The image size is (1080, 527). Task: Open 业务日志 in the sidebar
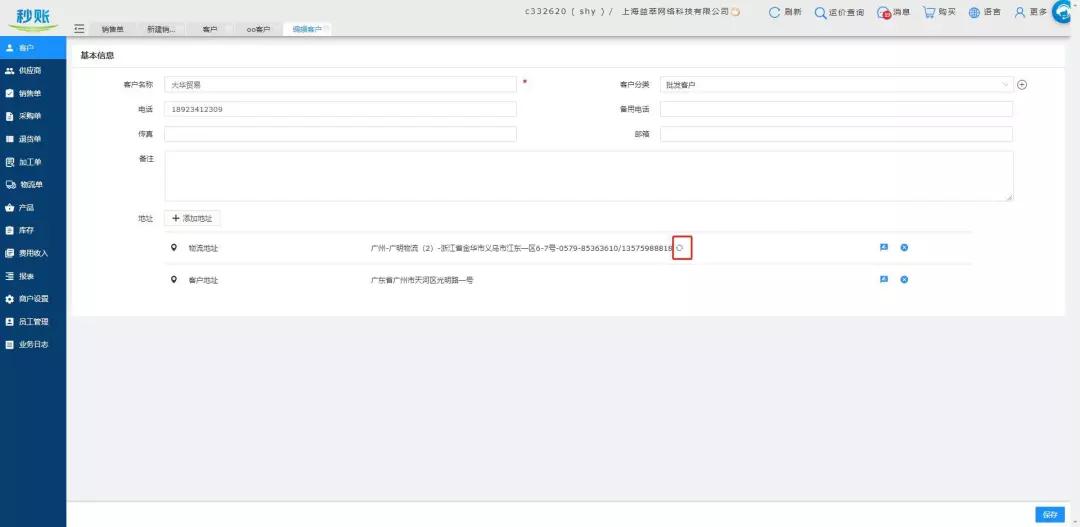point(33,344)
